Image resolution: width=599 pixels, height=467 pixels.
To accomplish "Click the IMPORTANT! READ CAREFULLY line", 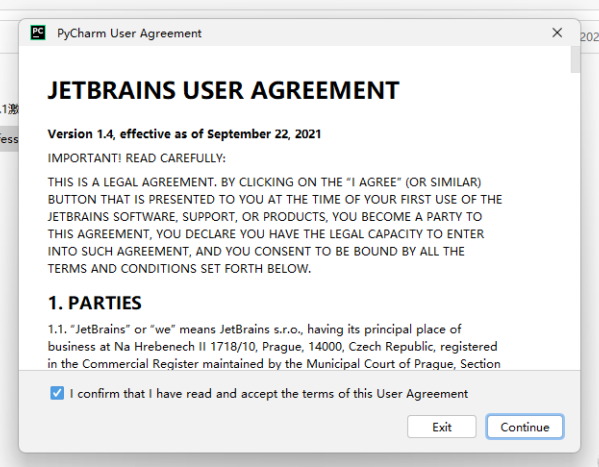I will pos(137,158).
